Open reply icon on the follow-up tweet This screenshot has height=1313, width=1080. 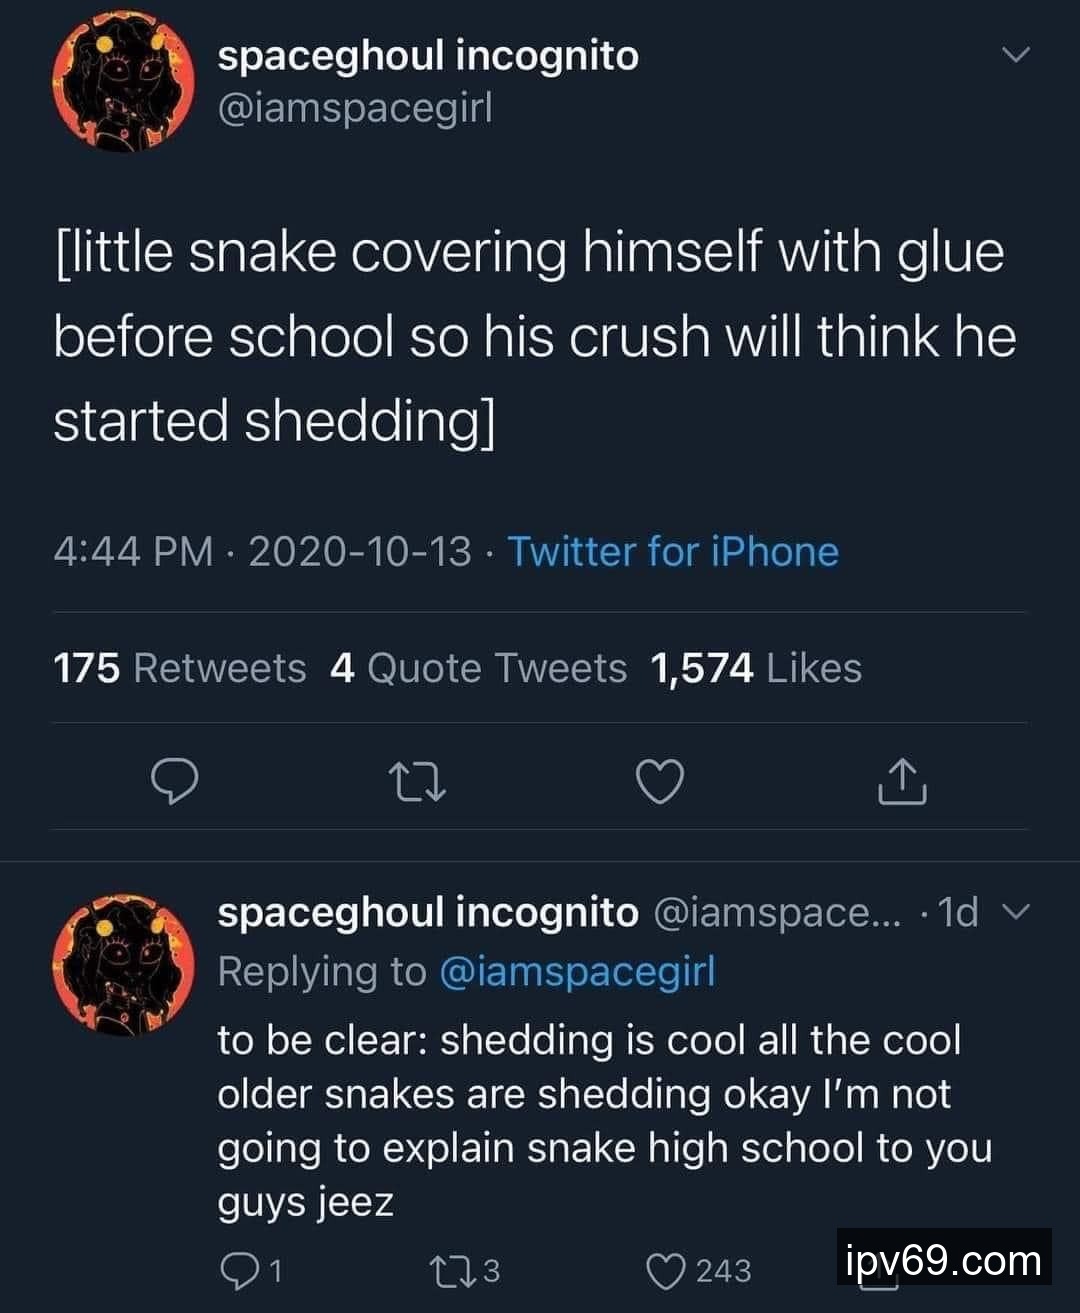[237, 1270]
